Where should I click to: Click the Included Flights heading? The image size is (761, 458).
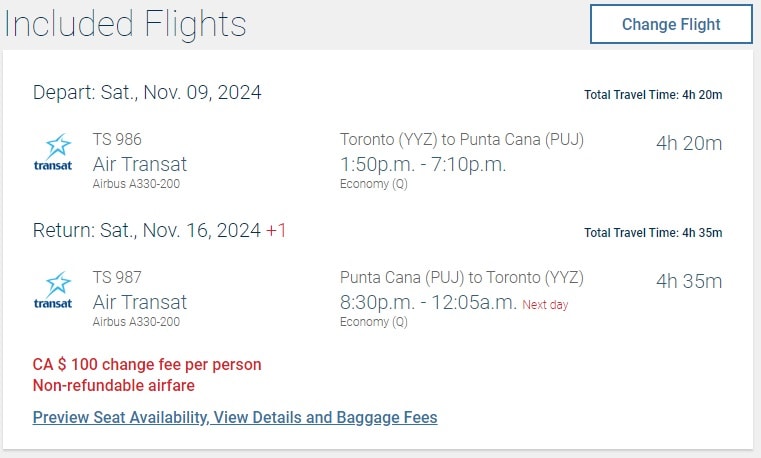(x=124, y=24)
